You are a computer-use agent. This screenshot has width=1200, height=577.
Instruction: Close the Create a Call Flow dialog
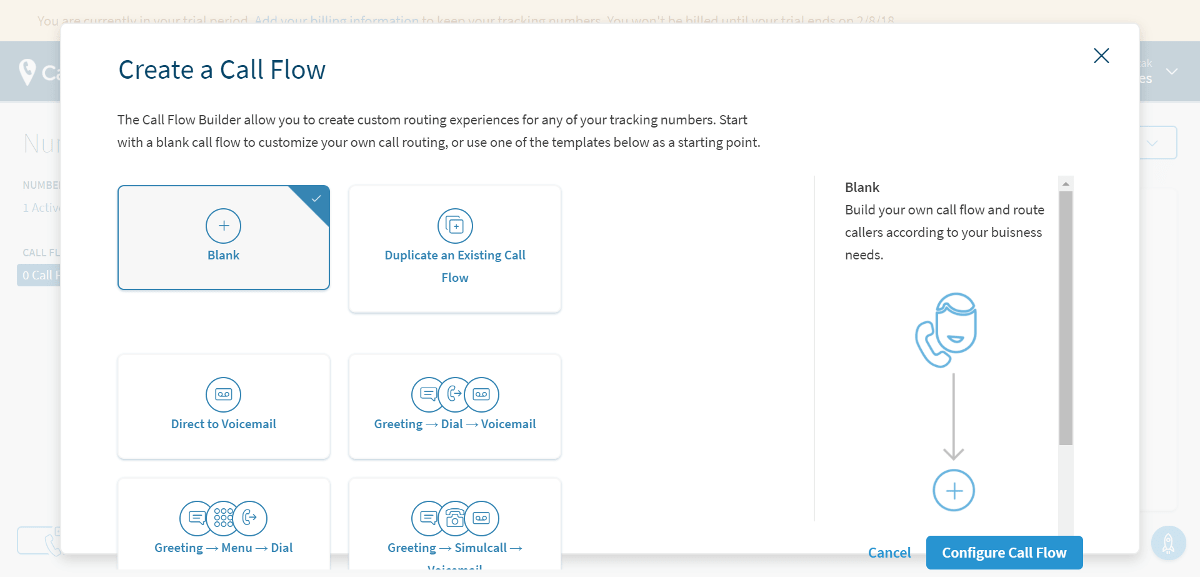point(1101,56)
